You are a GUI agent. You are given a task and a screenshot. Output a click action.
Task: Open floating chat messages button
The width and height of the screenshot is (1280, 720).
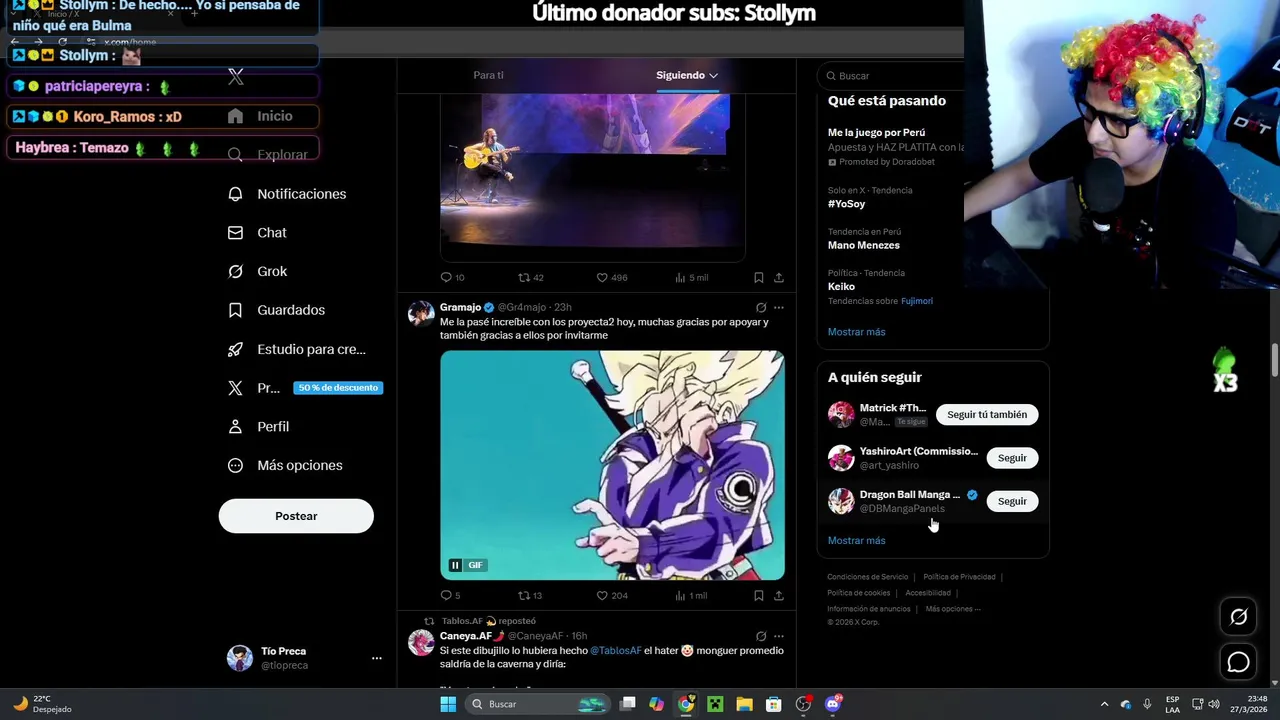[1238, 662]
